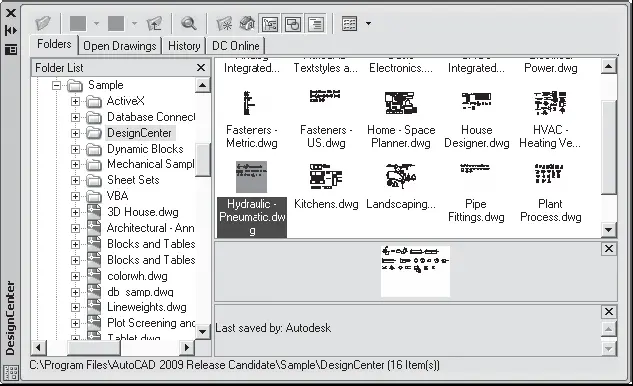Screen dimensions: 633x386
Task: Click the Up folder icon
Action: 154,23
